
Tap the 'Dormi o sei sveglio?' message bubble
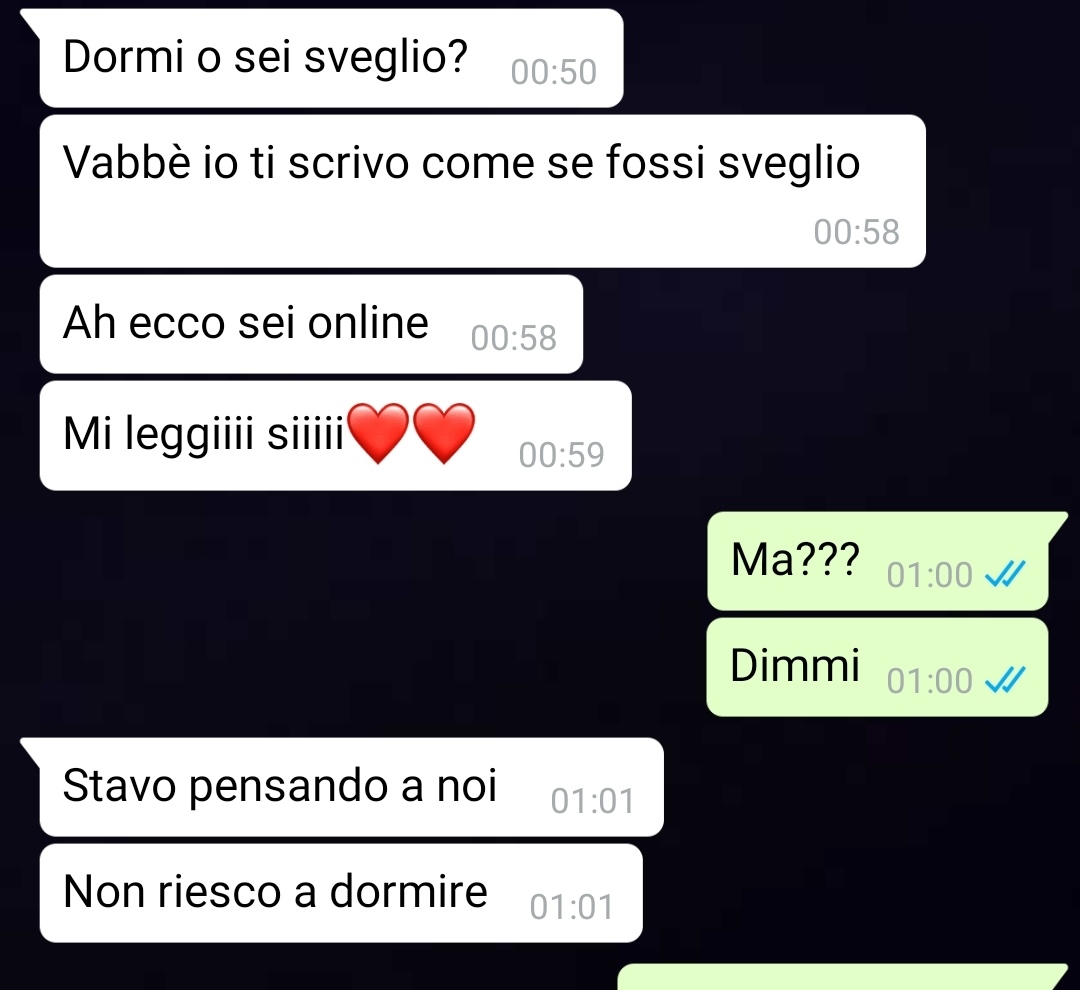tap(331, 58)
